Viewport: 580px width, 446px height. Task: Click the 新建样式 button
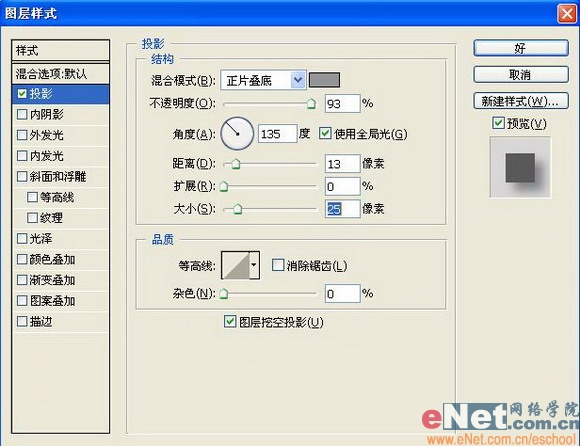point(521,101)
